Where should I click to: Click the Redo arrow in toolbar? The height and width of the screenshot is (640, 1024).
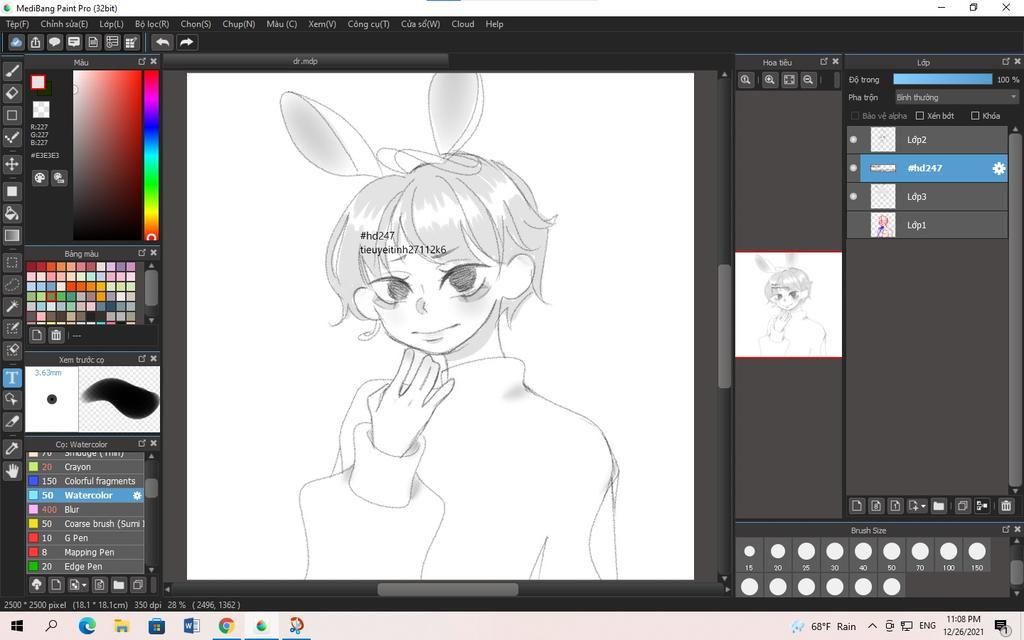(x=186, y=42)
